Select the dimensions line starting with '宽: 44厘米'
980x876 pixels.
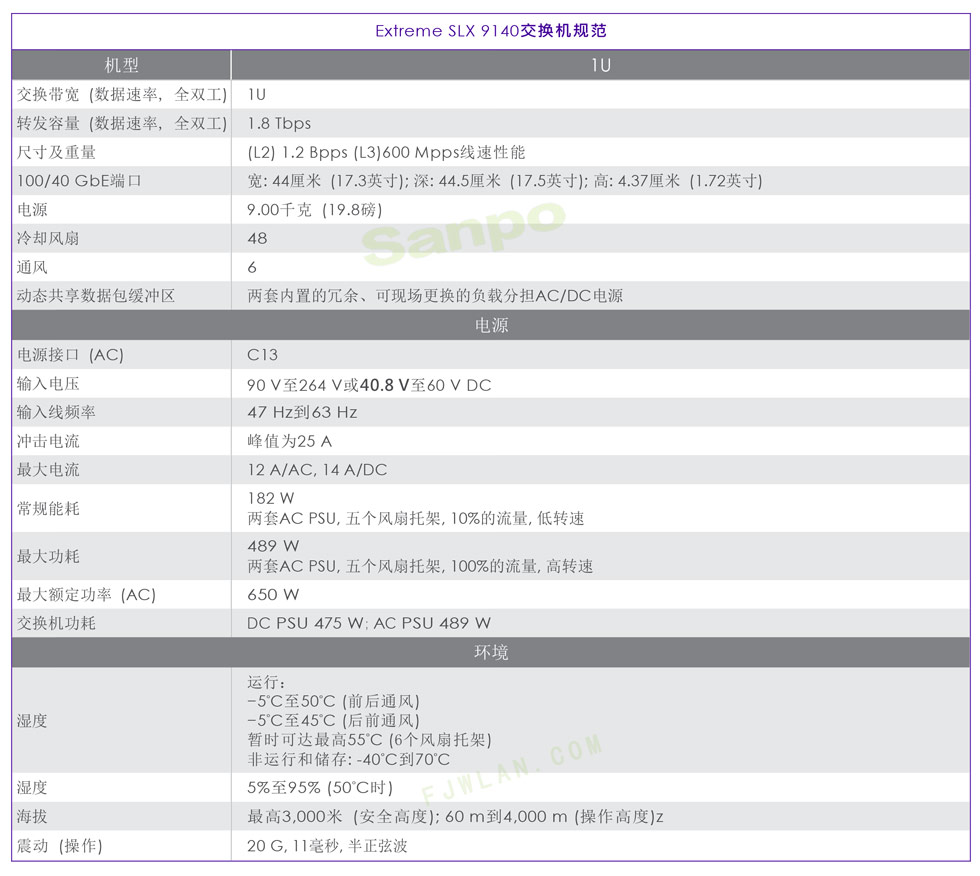tap(504, 181)
